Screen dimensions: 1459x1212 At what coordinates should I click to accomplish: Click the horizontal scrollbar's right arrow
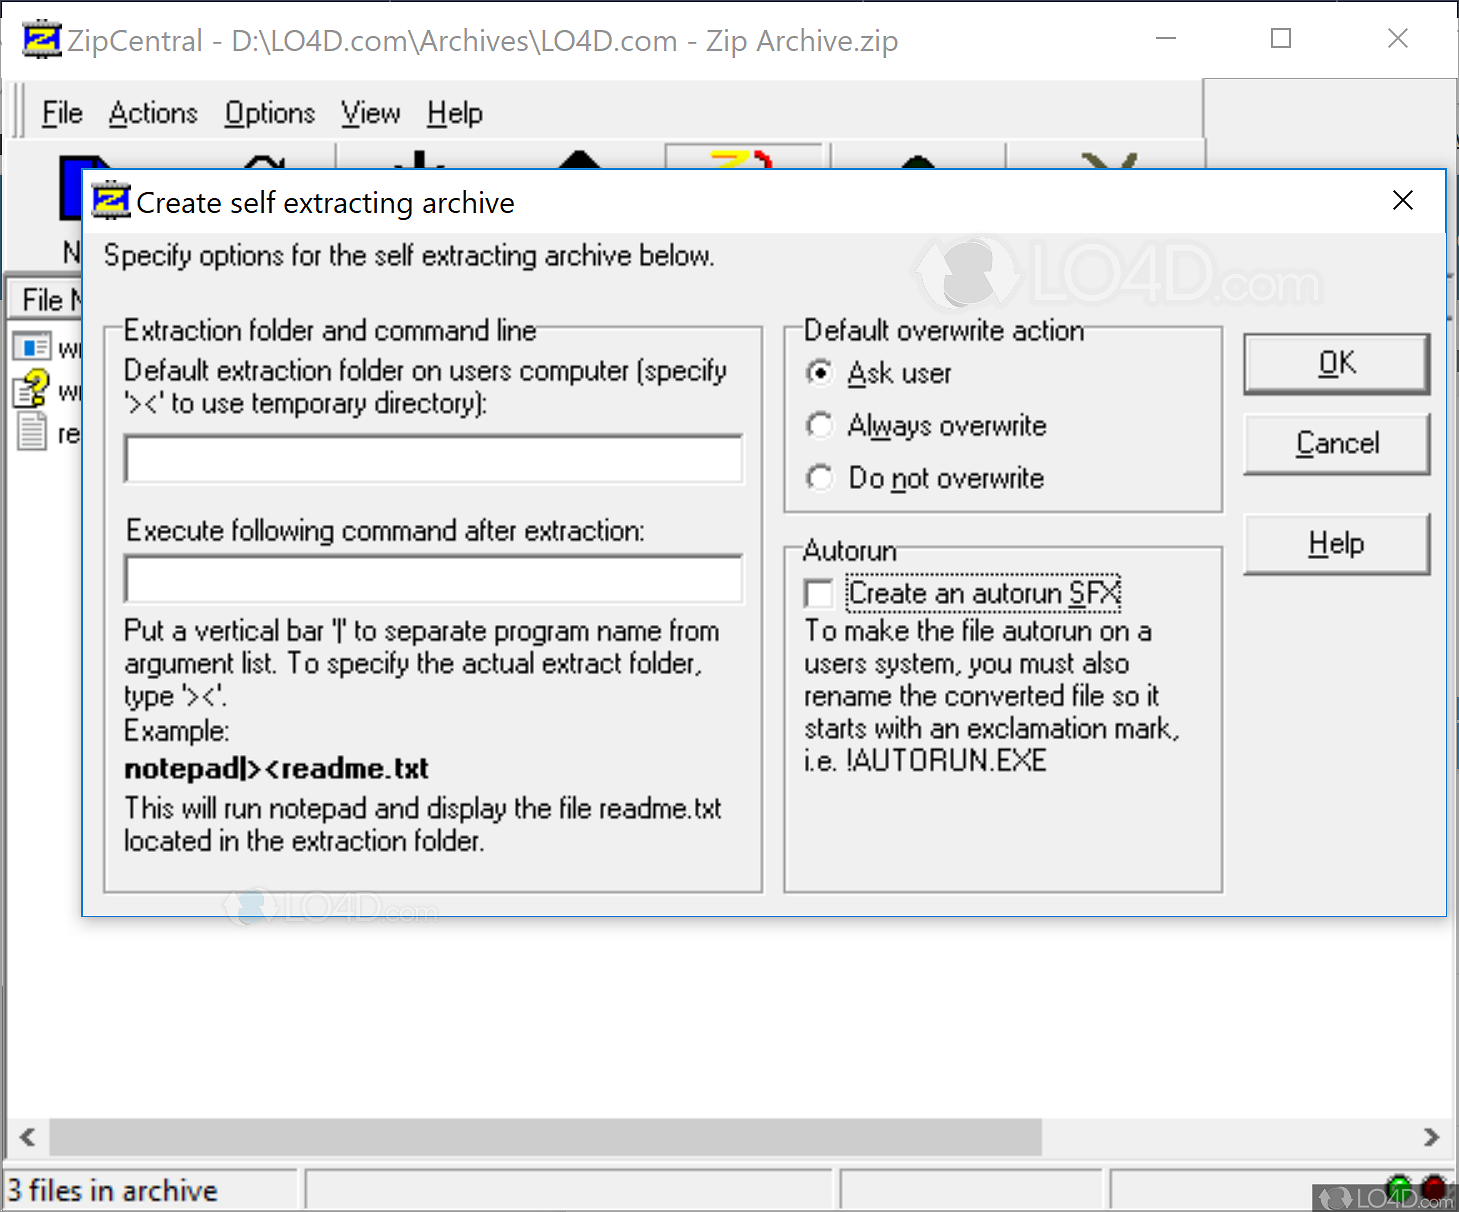click(x=1431, y=1137)
